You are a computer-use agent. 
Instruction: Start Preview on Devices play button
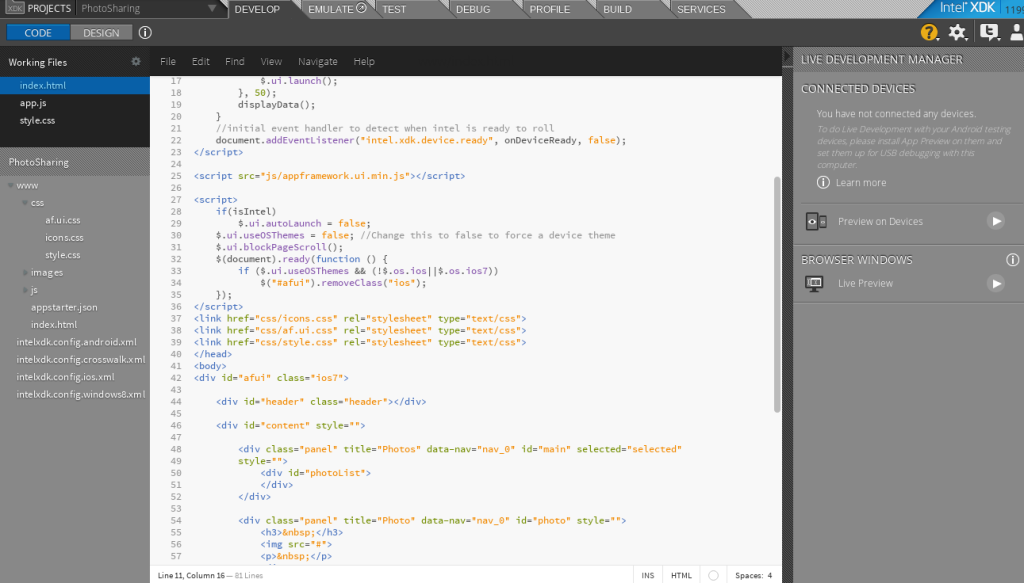[995, 221]
